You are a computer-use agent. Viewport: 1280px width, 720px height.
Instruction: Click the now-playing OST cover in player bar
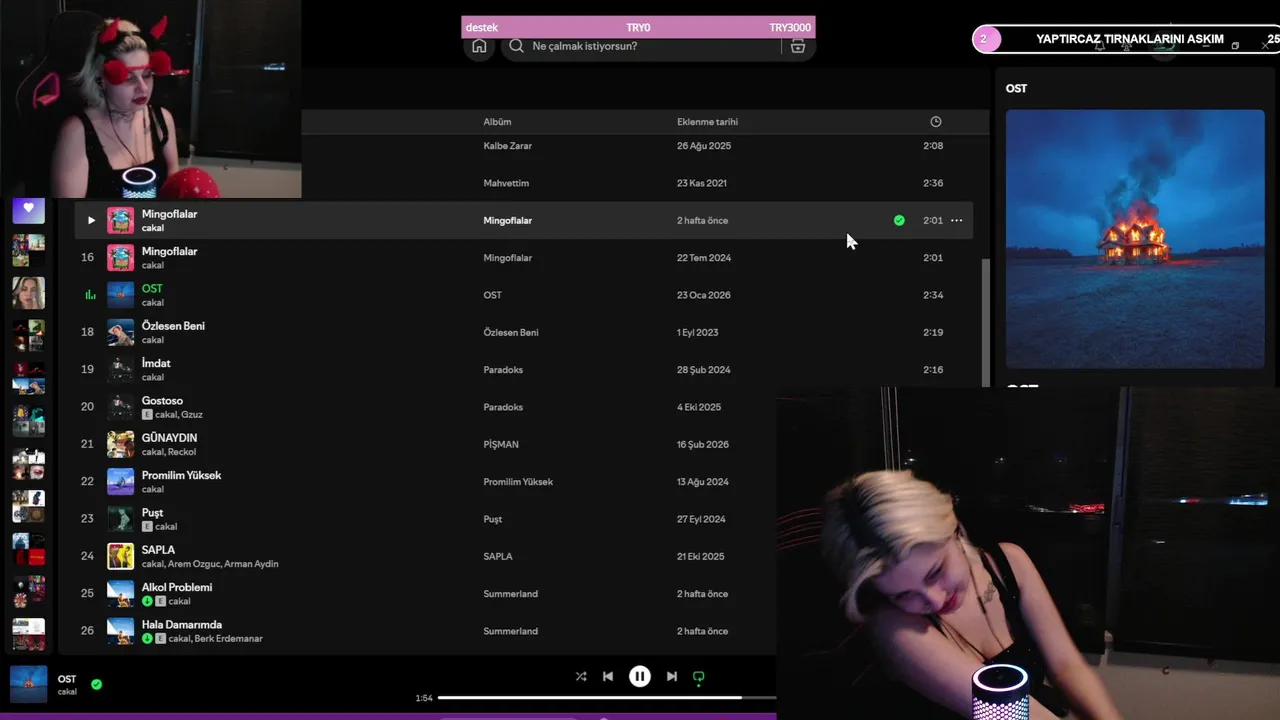coord(28,684)
